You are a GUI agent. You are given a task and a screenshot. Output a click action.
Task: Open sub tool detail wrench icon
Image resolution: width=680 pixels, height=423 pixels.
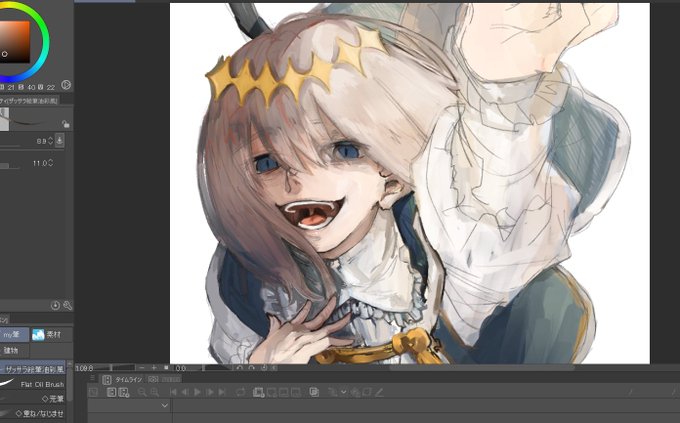tap(67, 305)
